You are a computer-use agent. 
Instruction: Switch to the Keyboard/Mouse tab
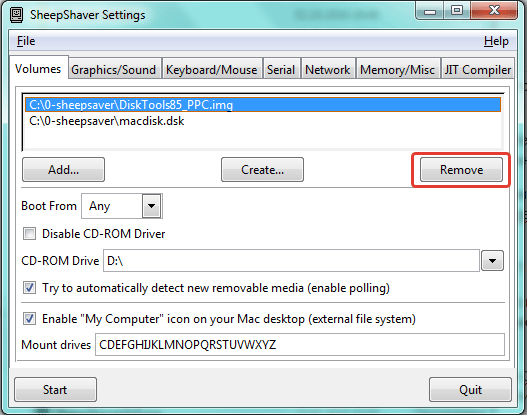(x=212, y=70)
